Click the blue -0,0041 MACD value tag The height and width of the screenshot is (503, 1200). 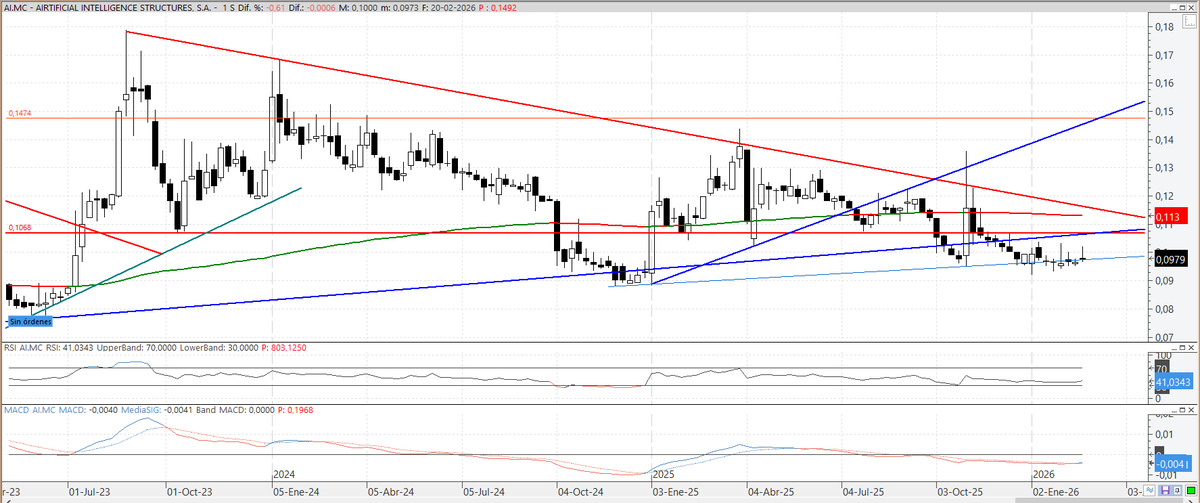point(1174,465)
